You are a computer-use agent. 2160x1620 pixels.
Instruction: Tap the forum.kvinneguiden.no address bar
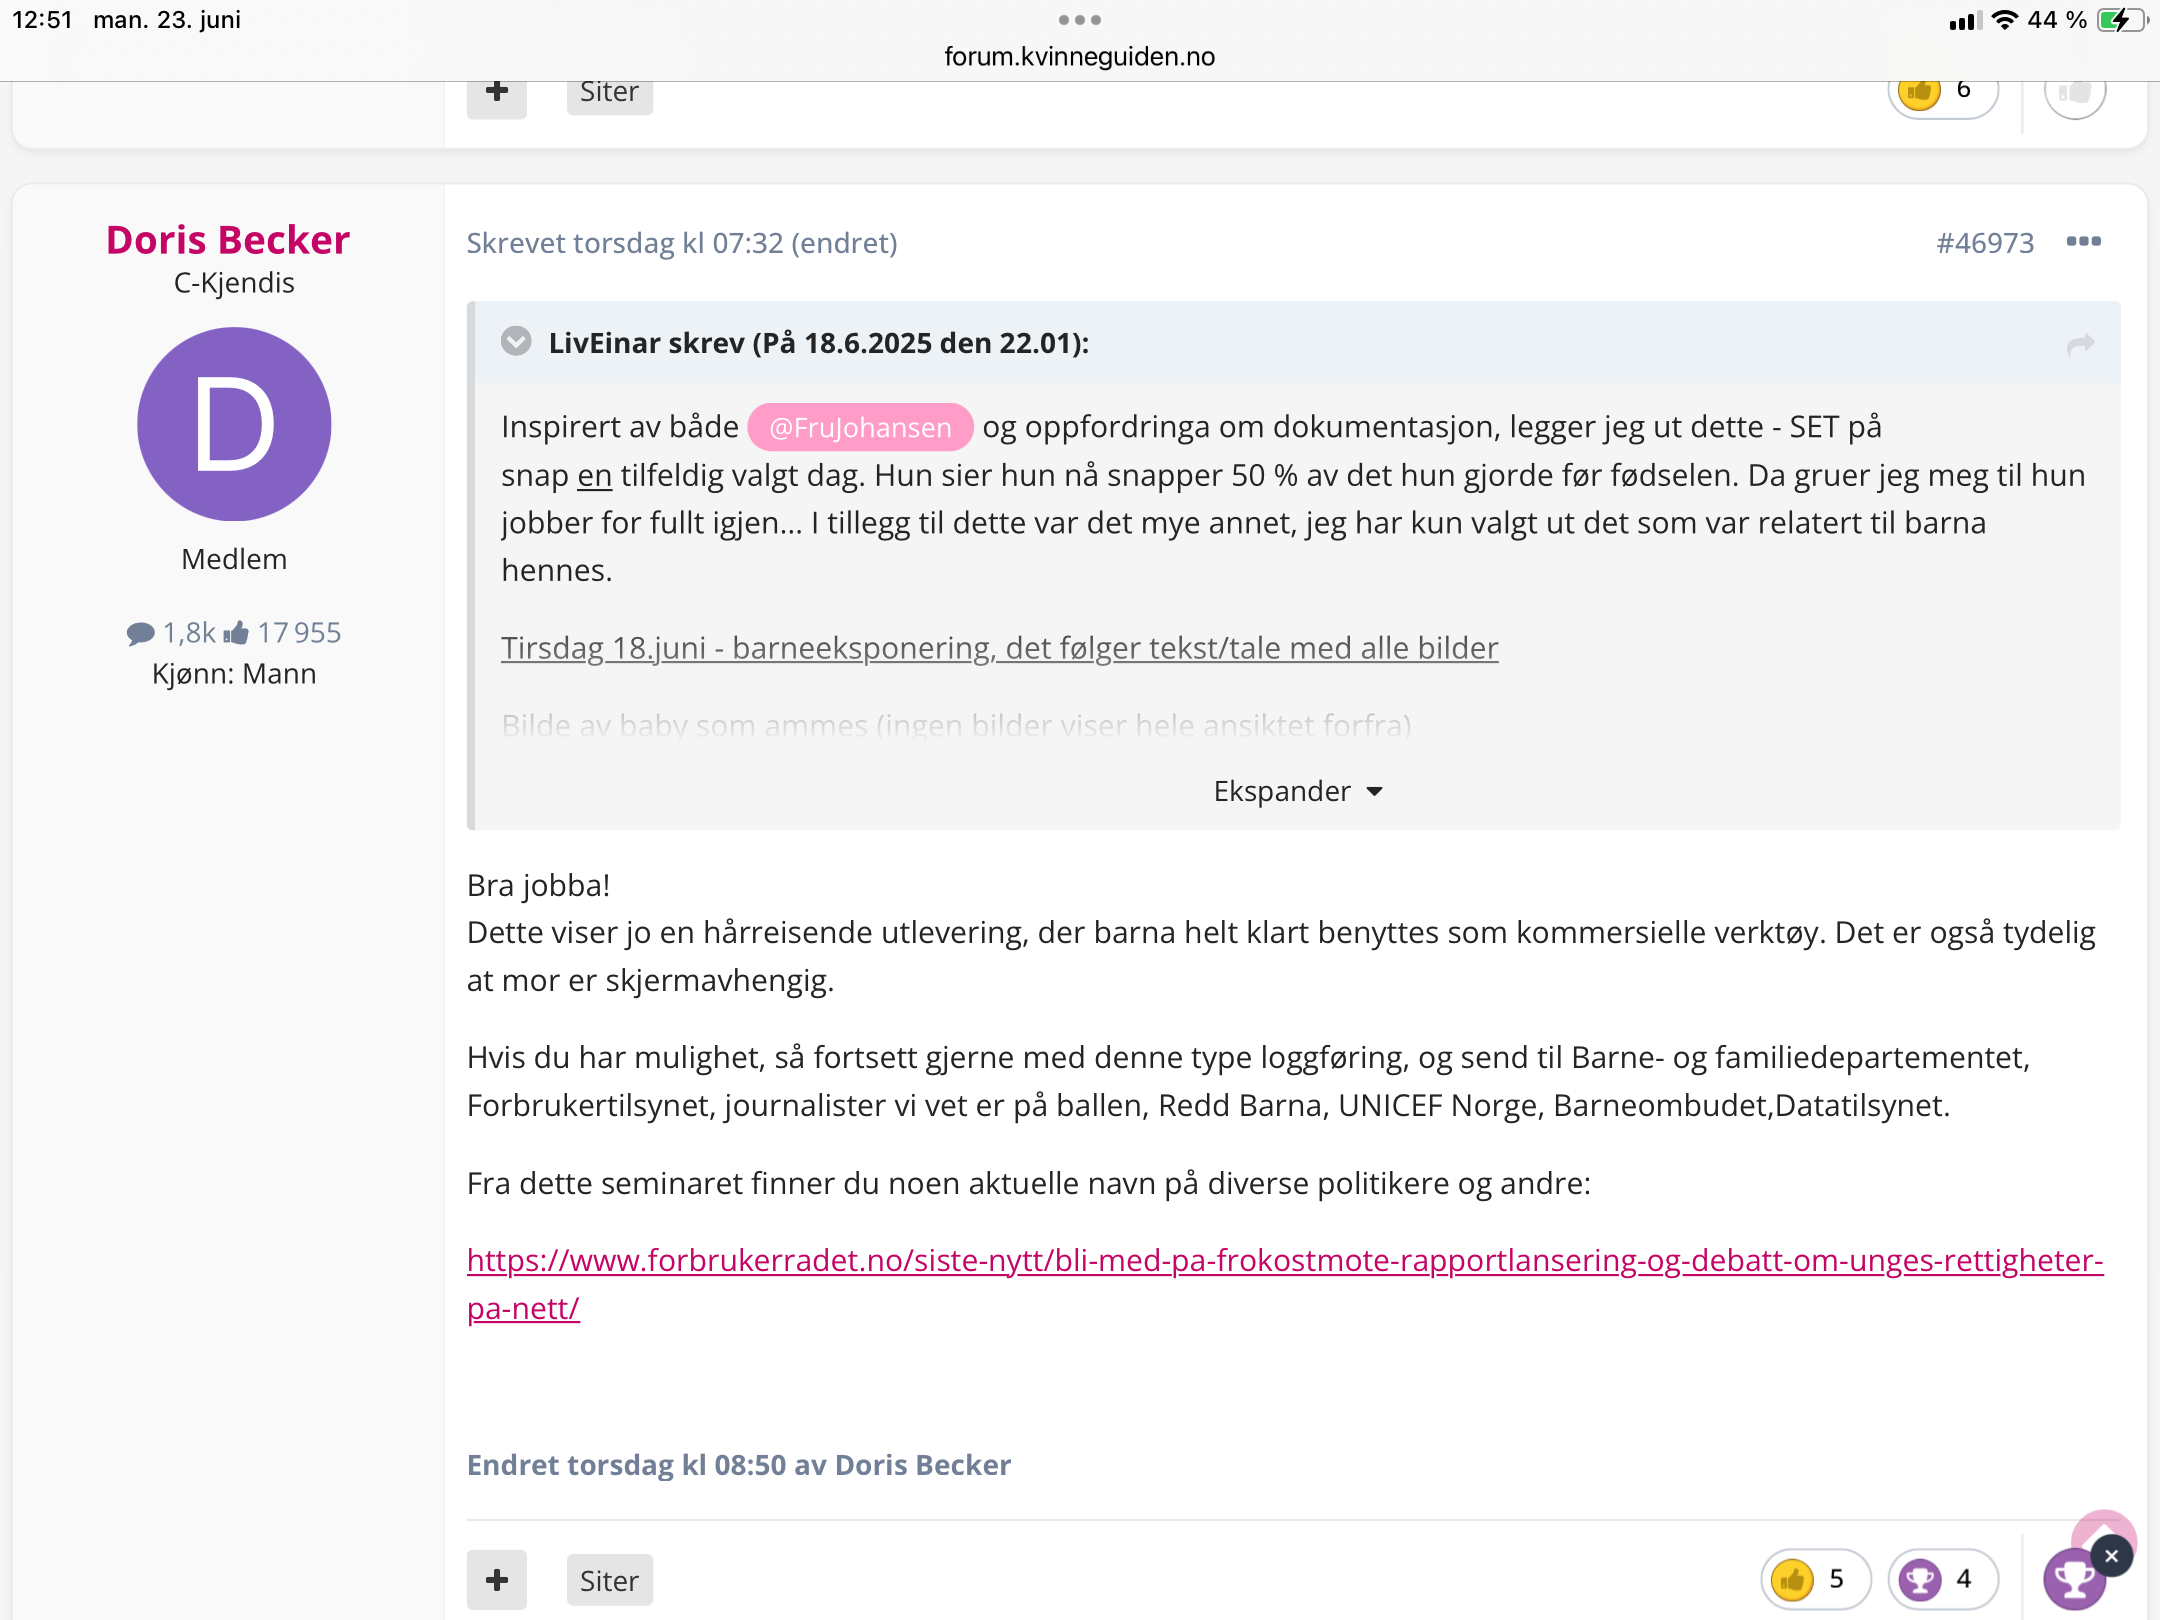pyautogui.click(x=1080, y=56)
